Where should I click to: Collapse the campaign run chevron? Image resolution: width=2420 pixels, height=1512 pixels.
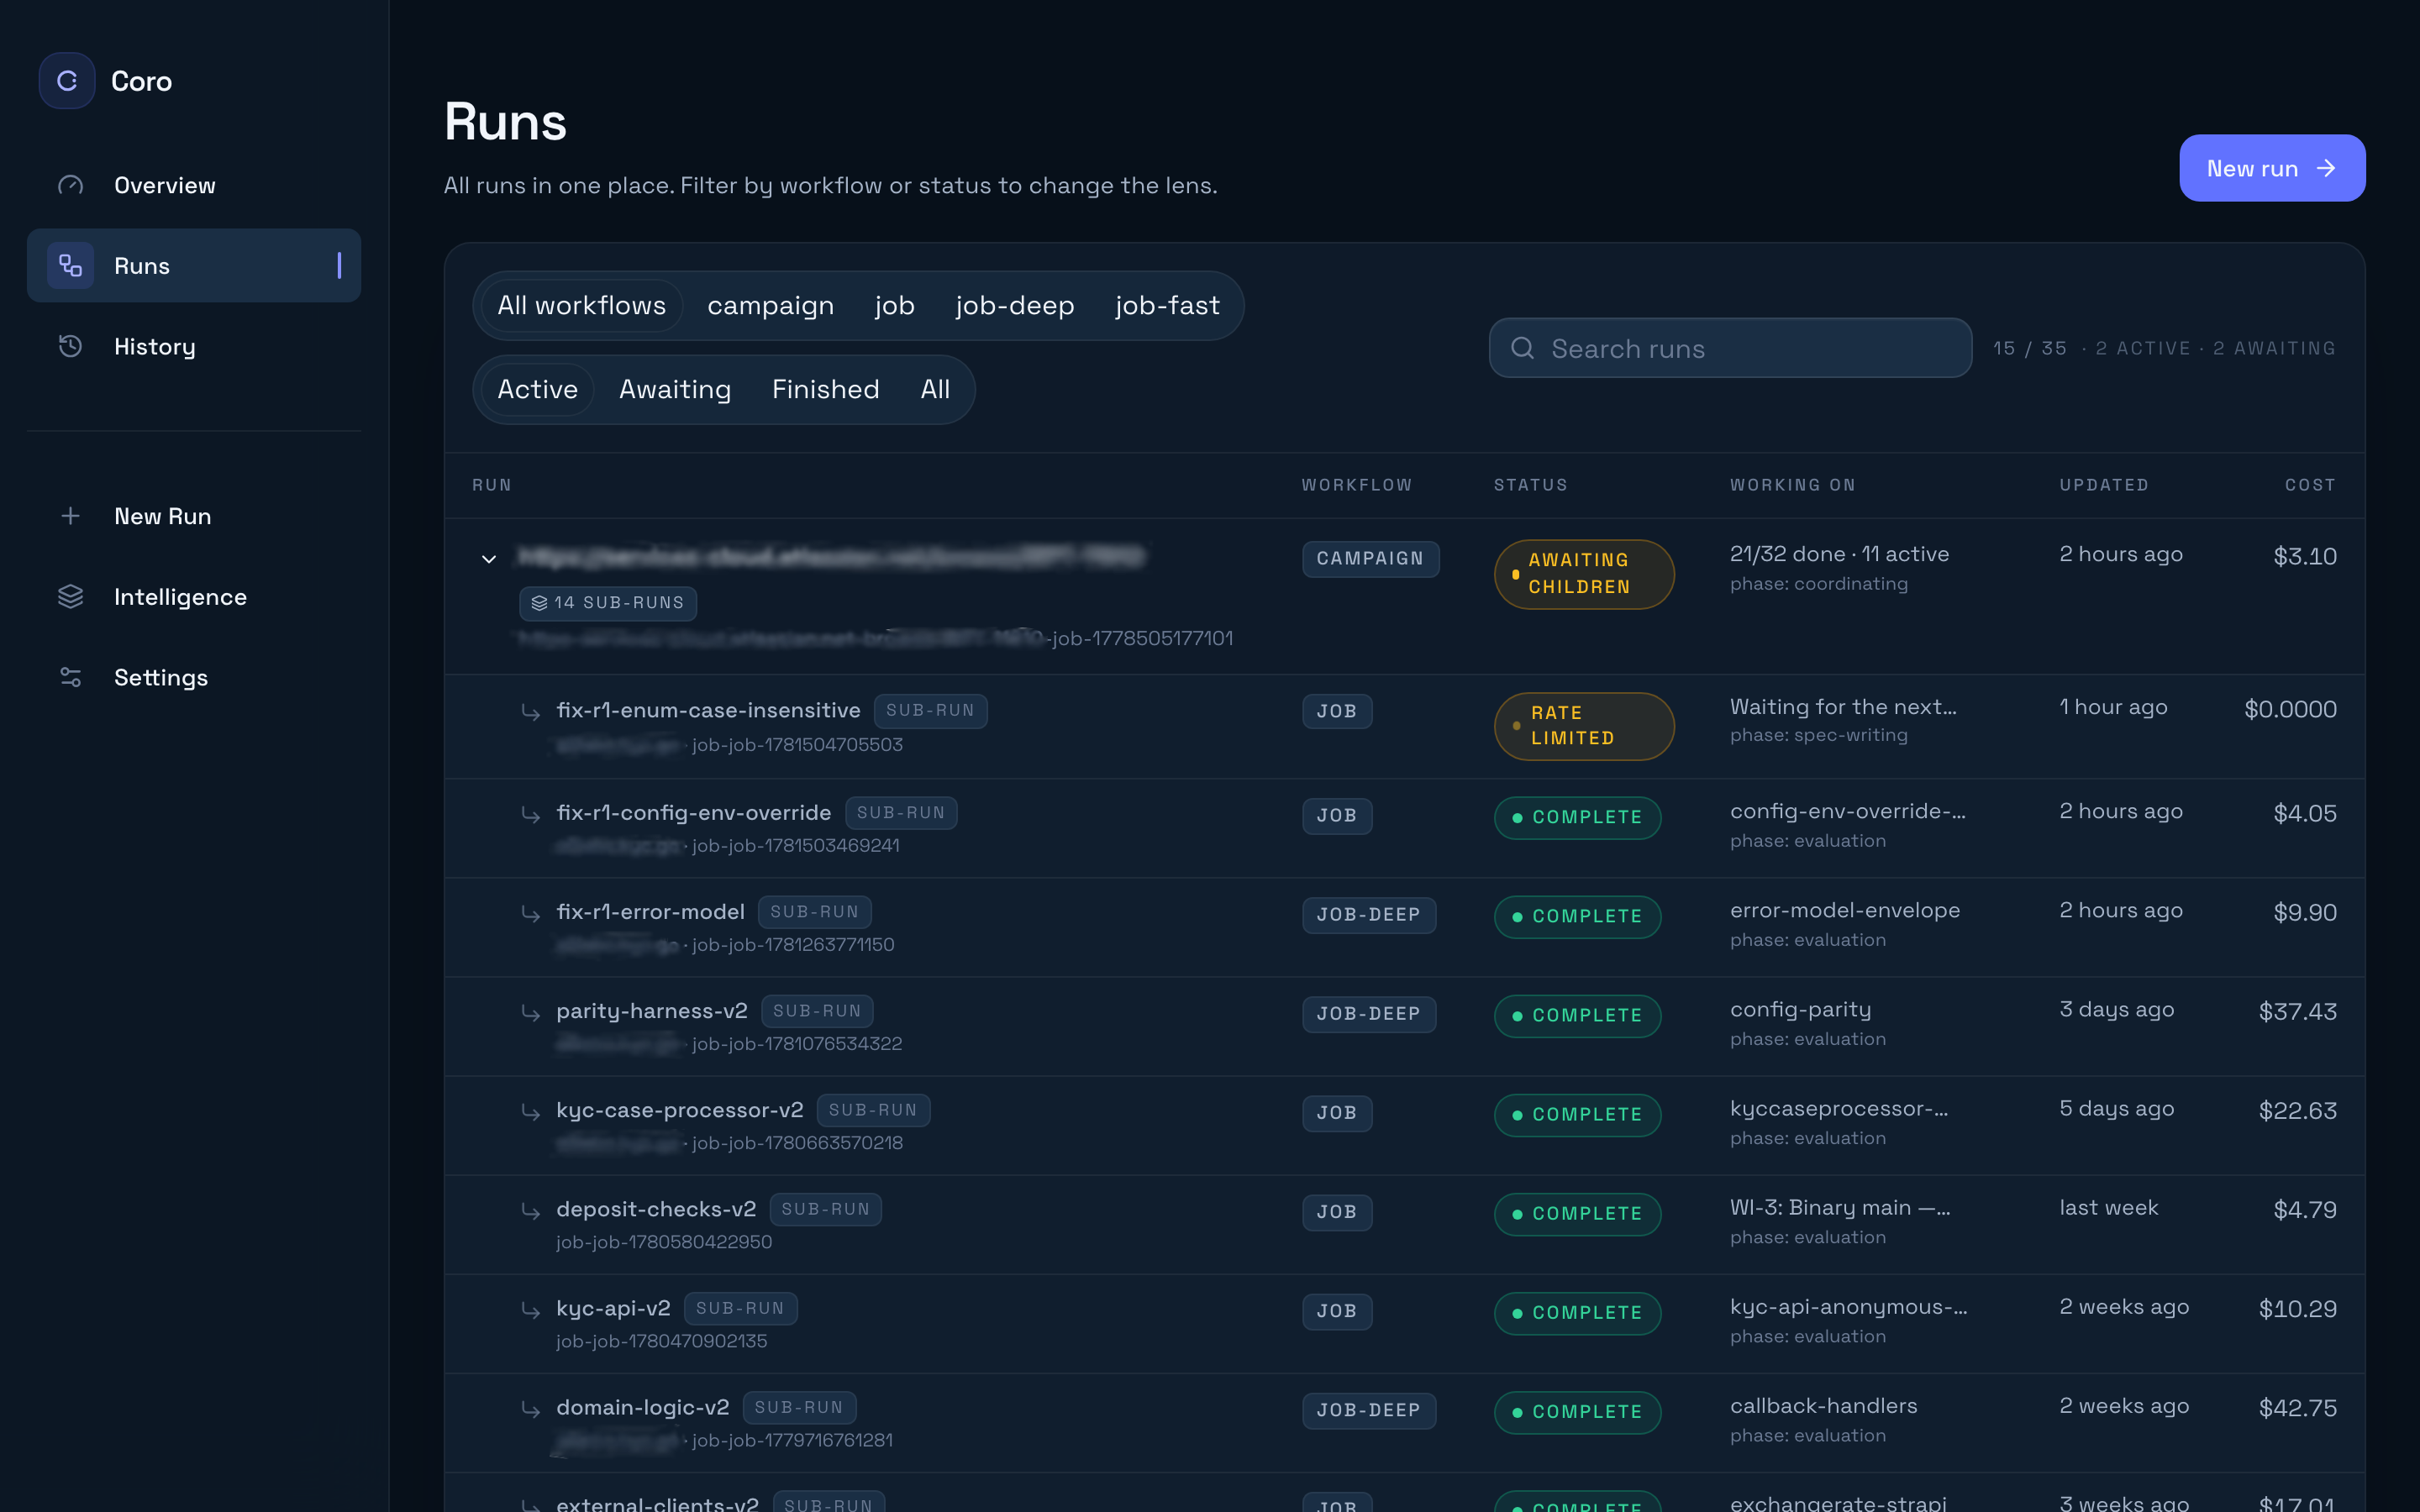click(x=489, y=559)
